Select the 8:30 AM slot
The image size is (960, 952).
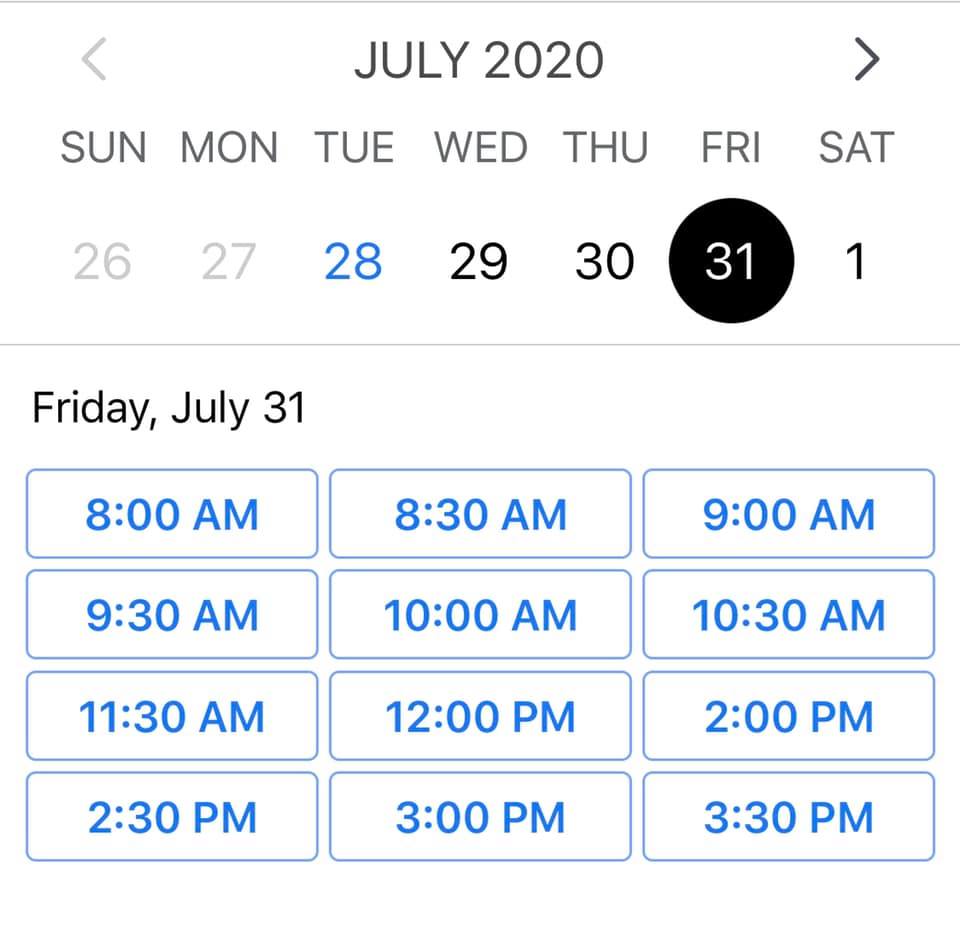480,514
